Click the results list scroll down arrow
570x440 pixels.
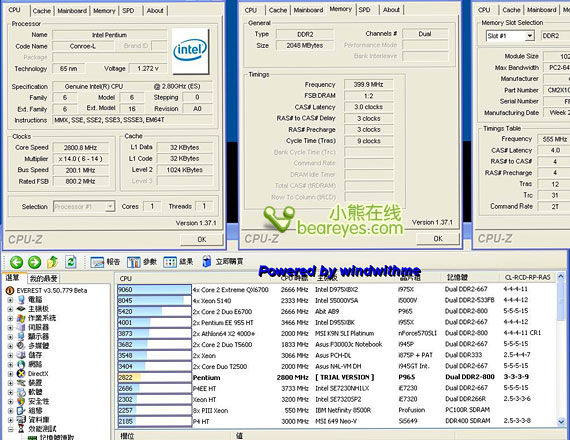[x=561, y=422]
